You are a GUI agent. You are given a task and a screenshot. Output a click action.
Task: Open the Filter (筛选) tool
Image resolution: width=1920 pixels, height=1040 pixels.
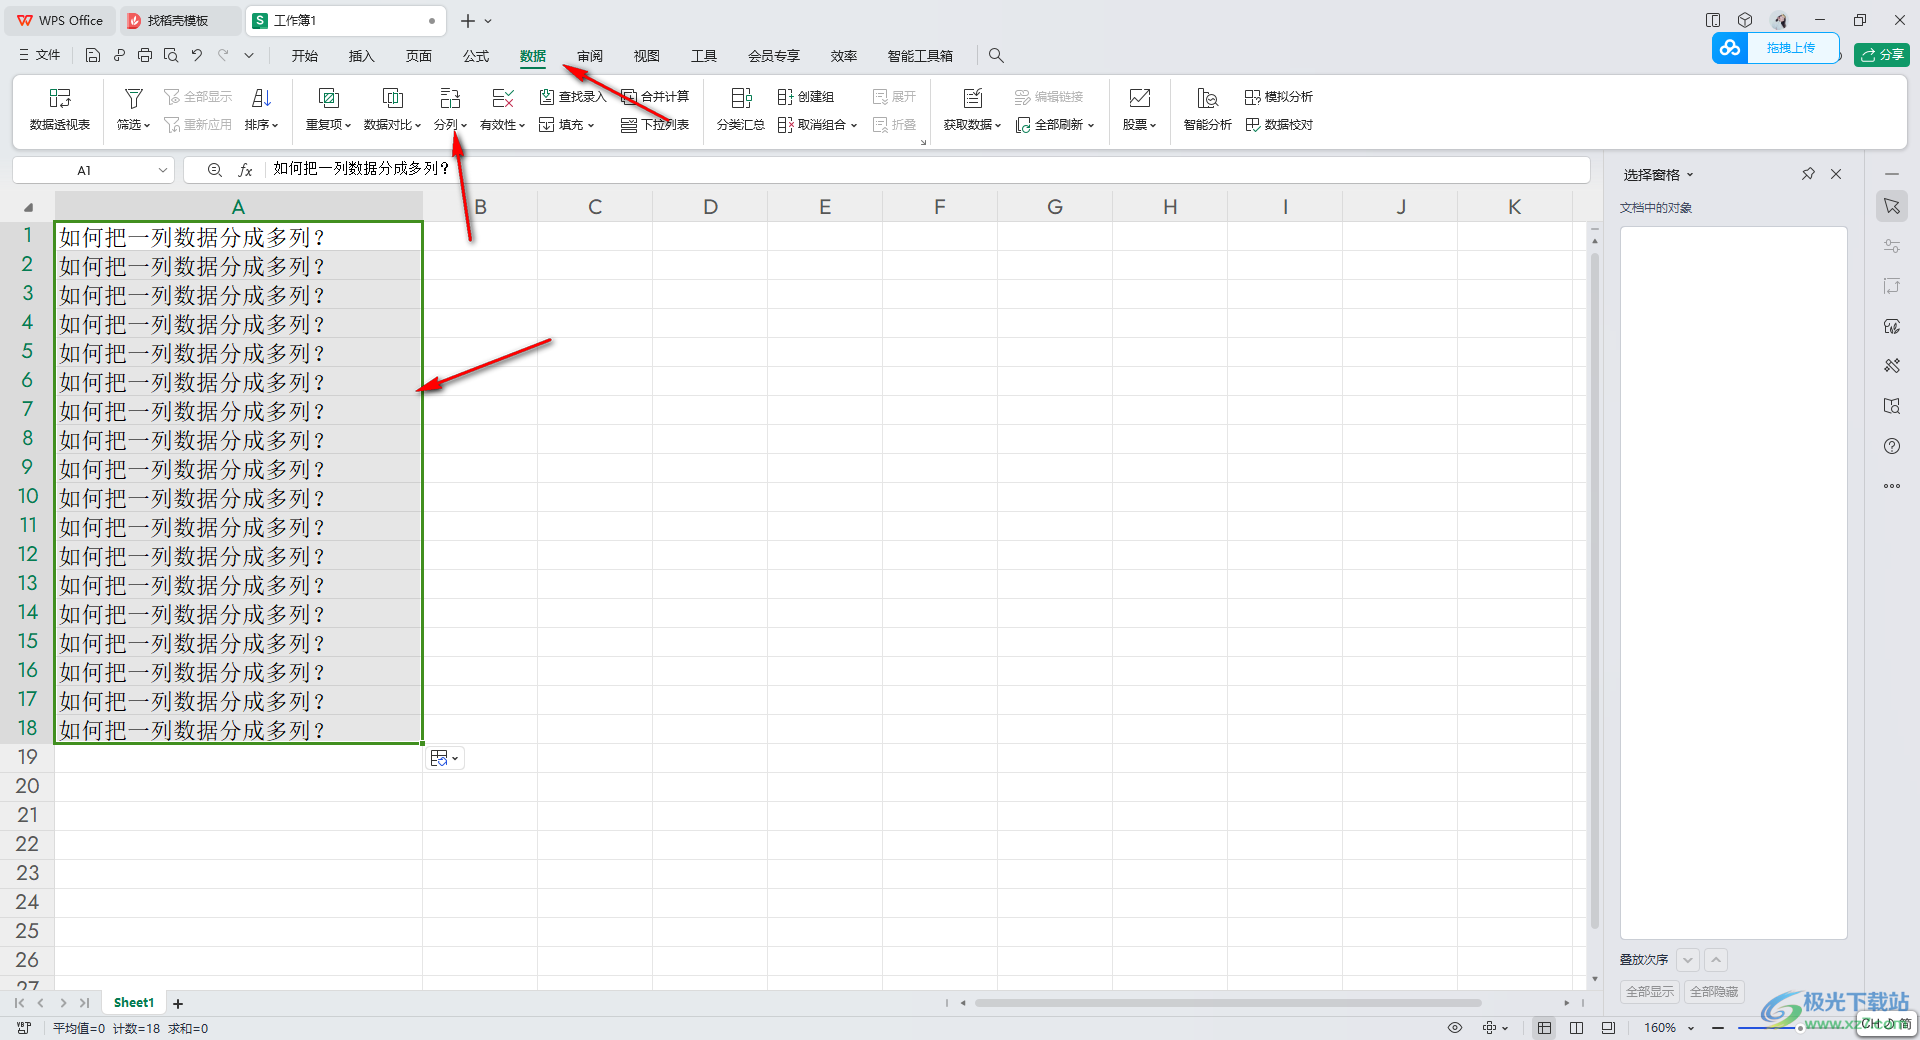point(133,109)
